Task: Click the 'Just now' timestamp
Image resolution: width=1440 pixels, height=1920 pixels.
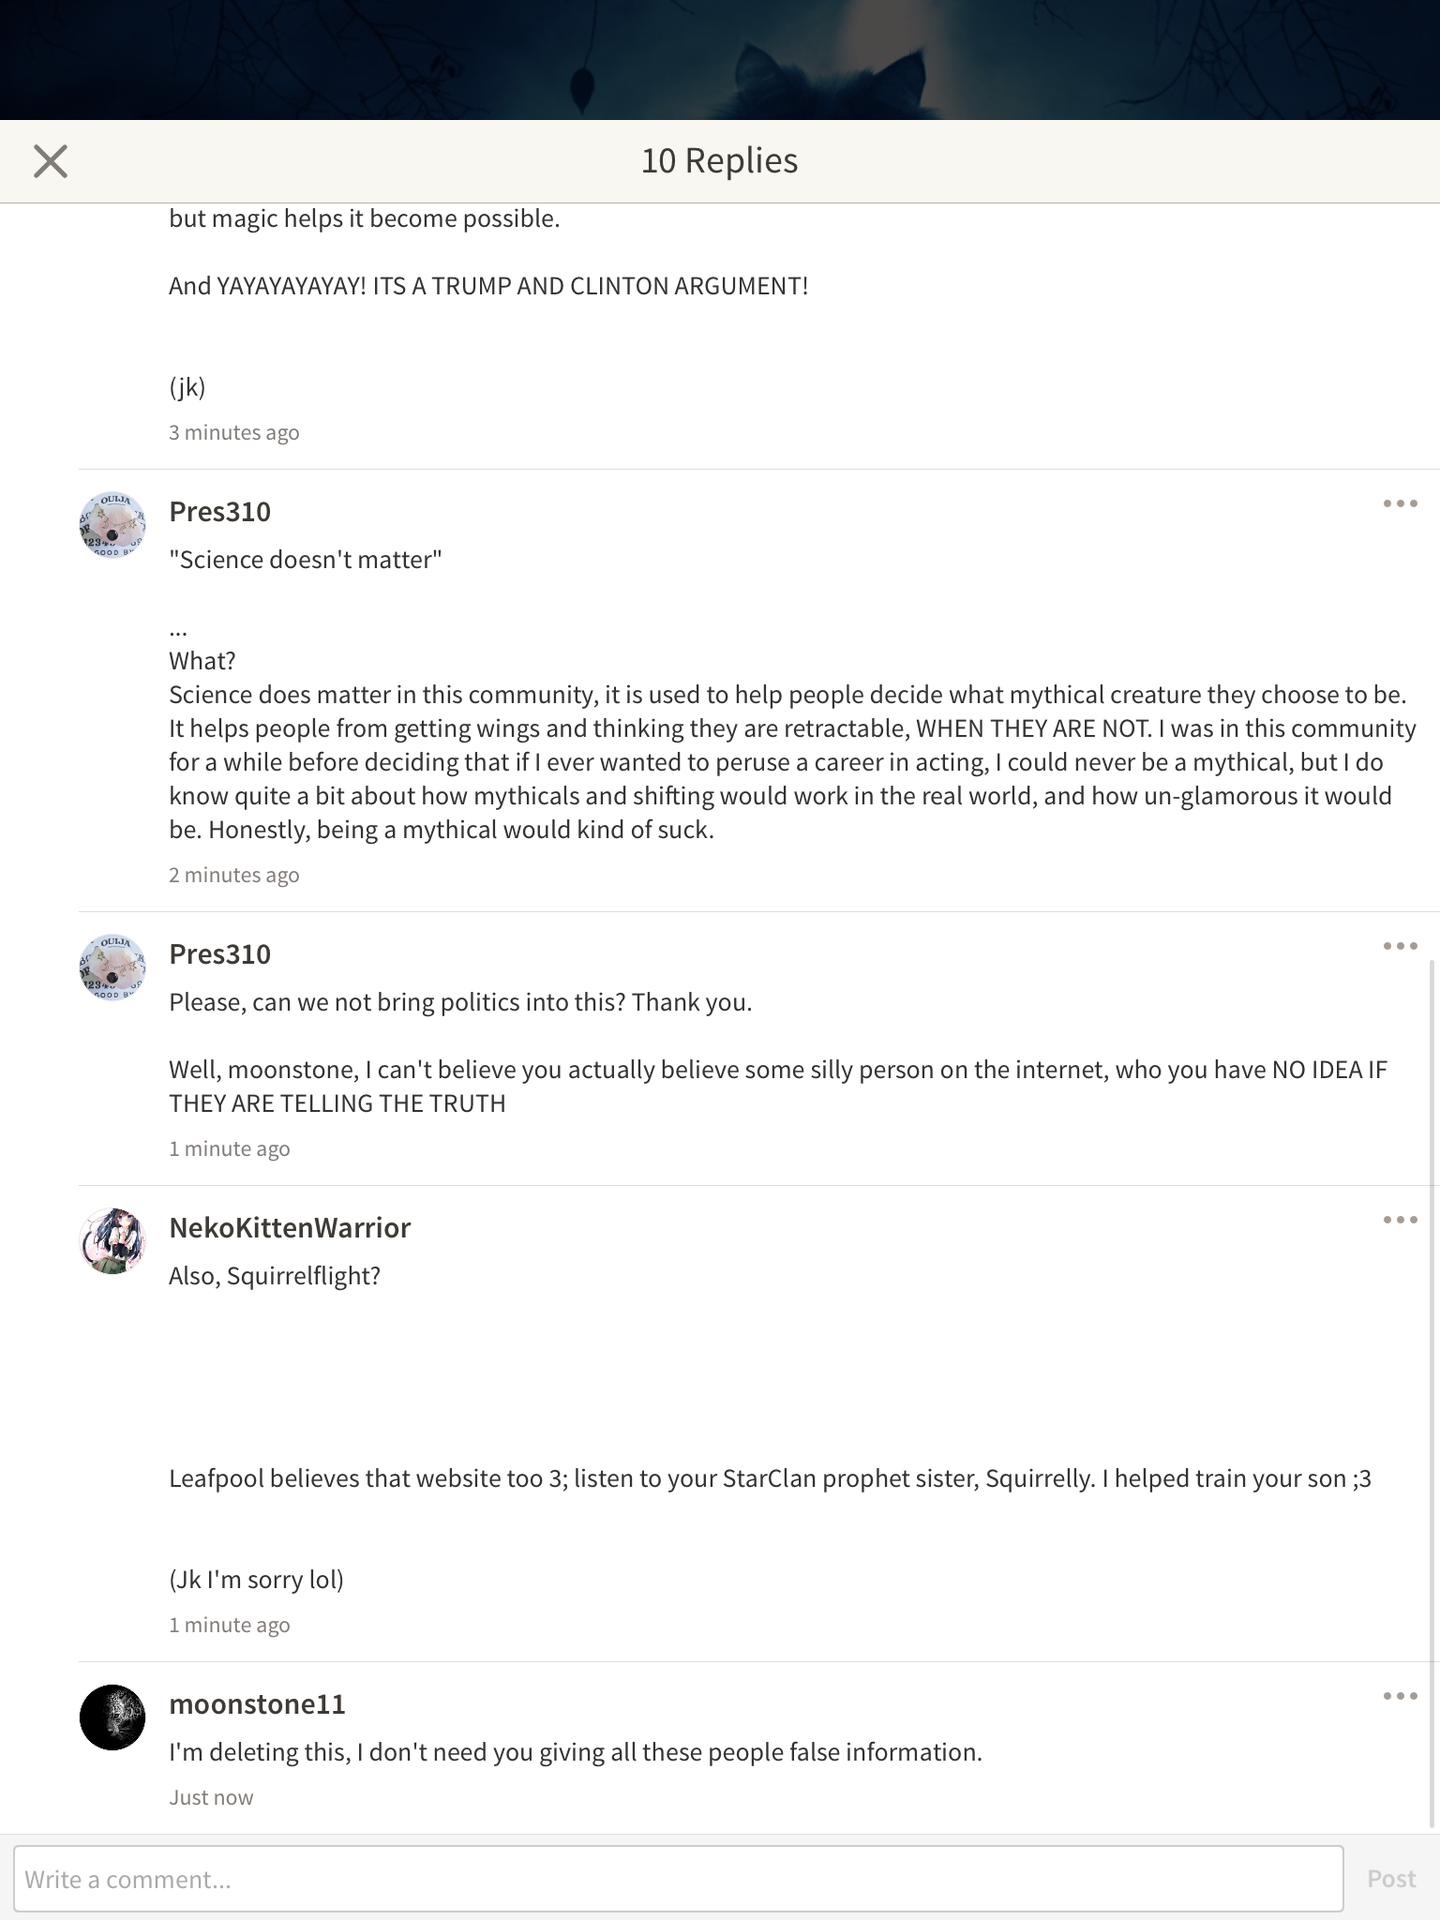Action: [x=211, y=1797]
